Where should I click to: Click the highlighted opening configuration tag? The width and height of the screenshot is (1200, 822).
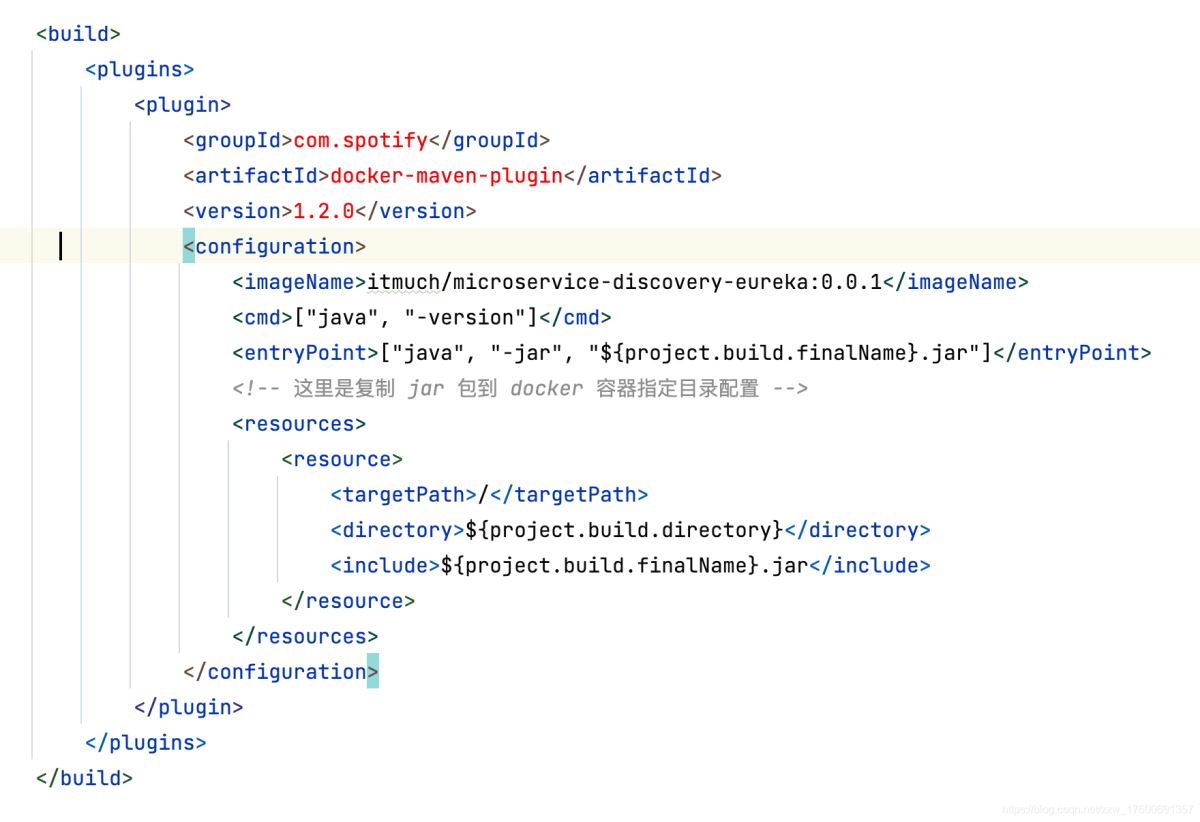(x=275, y=247)
